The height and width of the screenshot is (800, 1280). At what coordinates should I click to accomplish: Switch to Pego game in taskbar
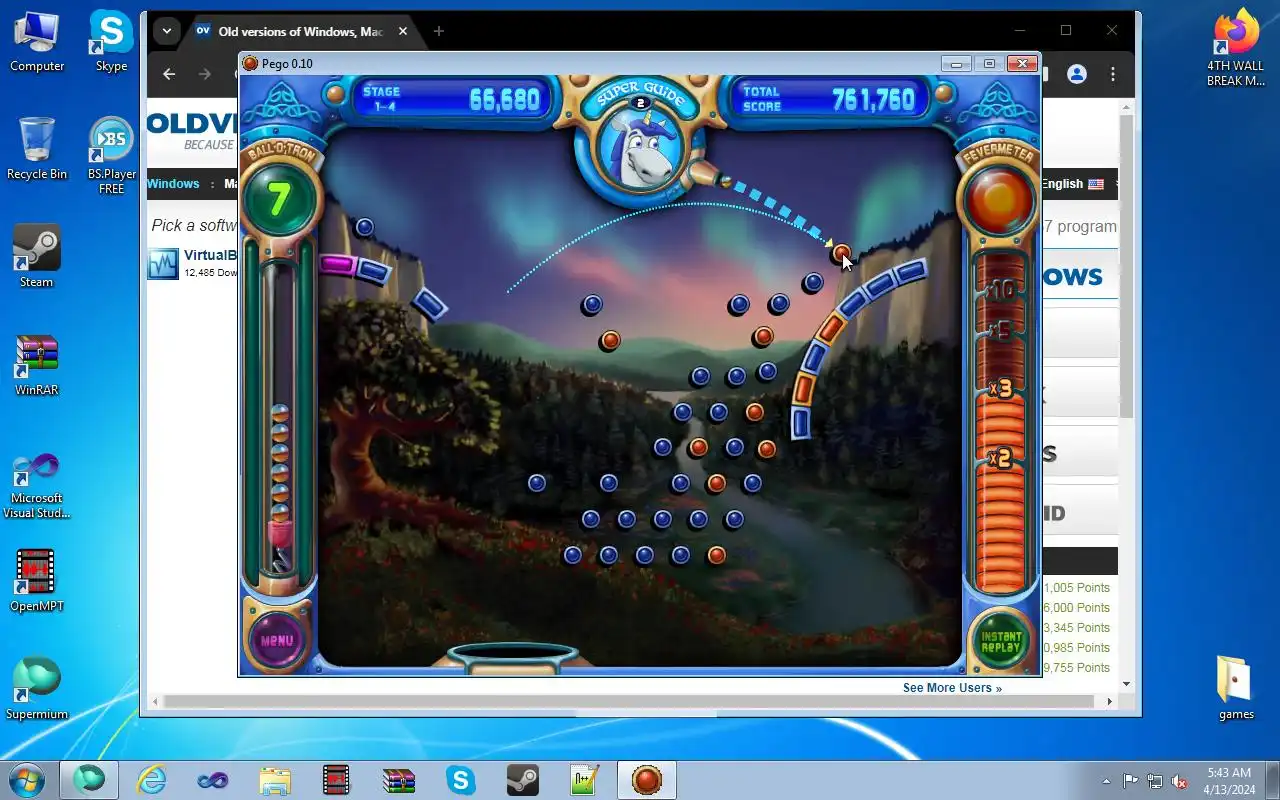pos(647,780)
